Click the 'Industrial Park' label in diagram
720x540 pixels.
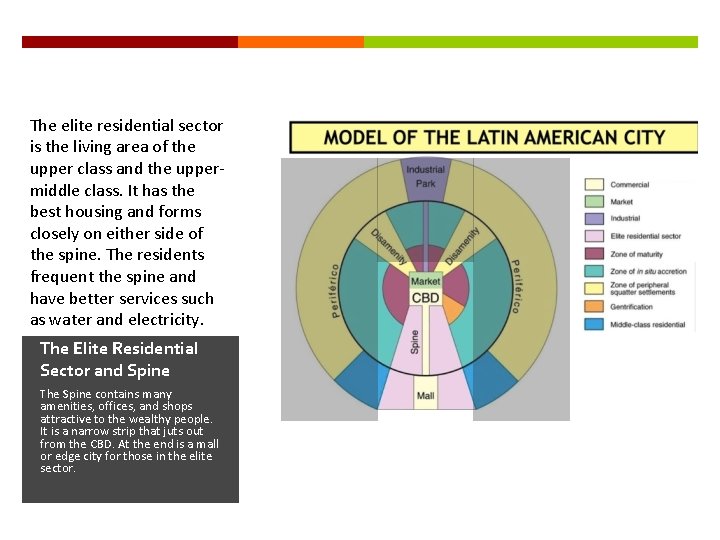425,176
